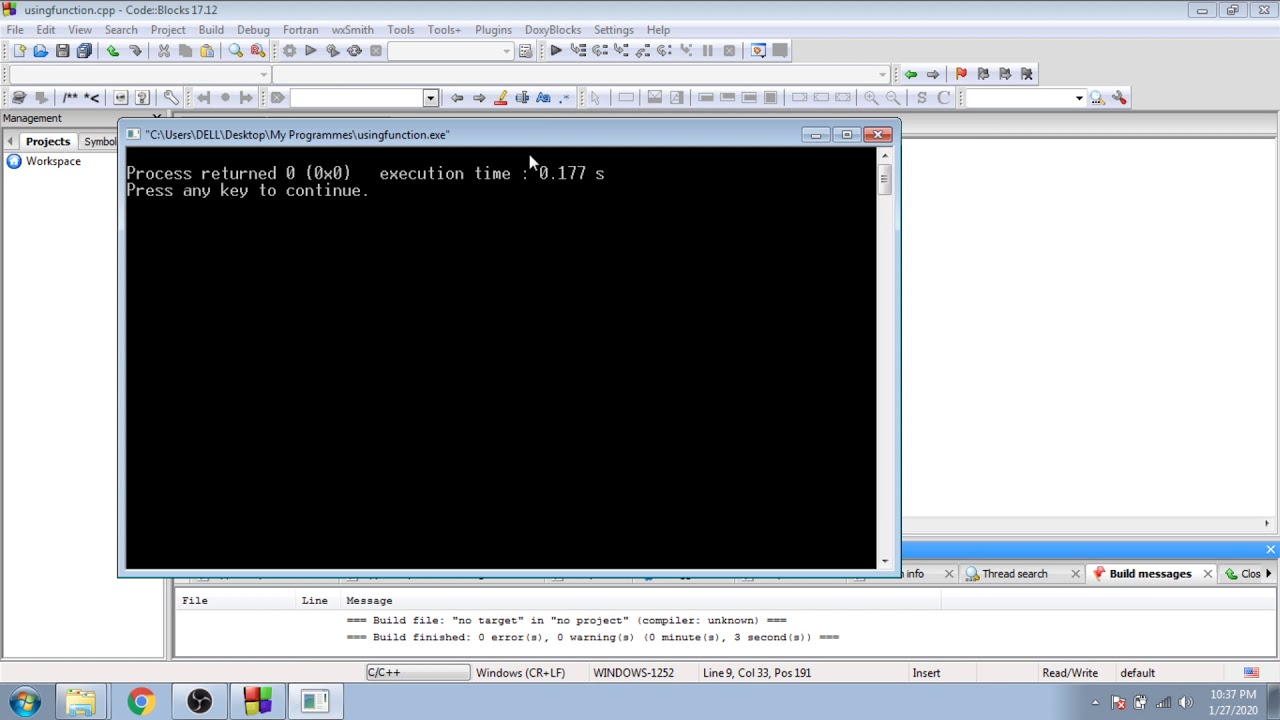Close the Logs panel with X

(x=1270, y=550)
